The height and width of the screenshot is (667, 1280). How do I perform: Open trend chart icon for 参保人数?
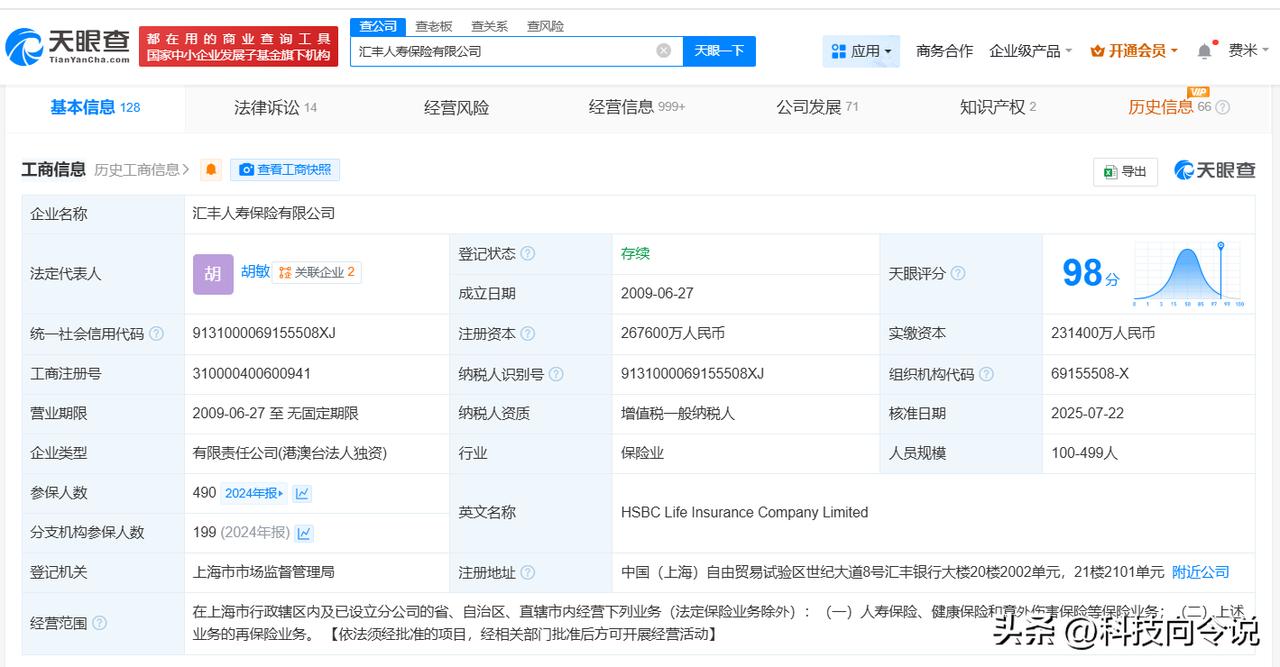click(x=302, y=493)
